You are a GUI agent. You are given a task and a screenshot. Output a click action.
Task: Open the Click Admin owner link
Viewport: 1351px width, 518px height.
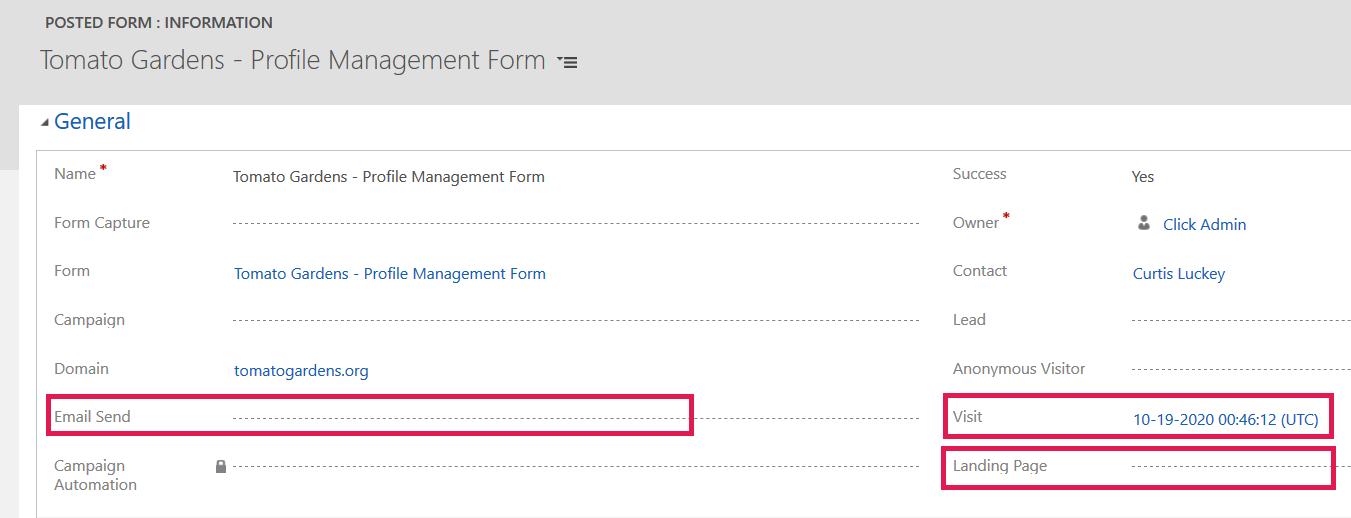1204,224
